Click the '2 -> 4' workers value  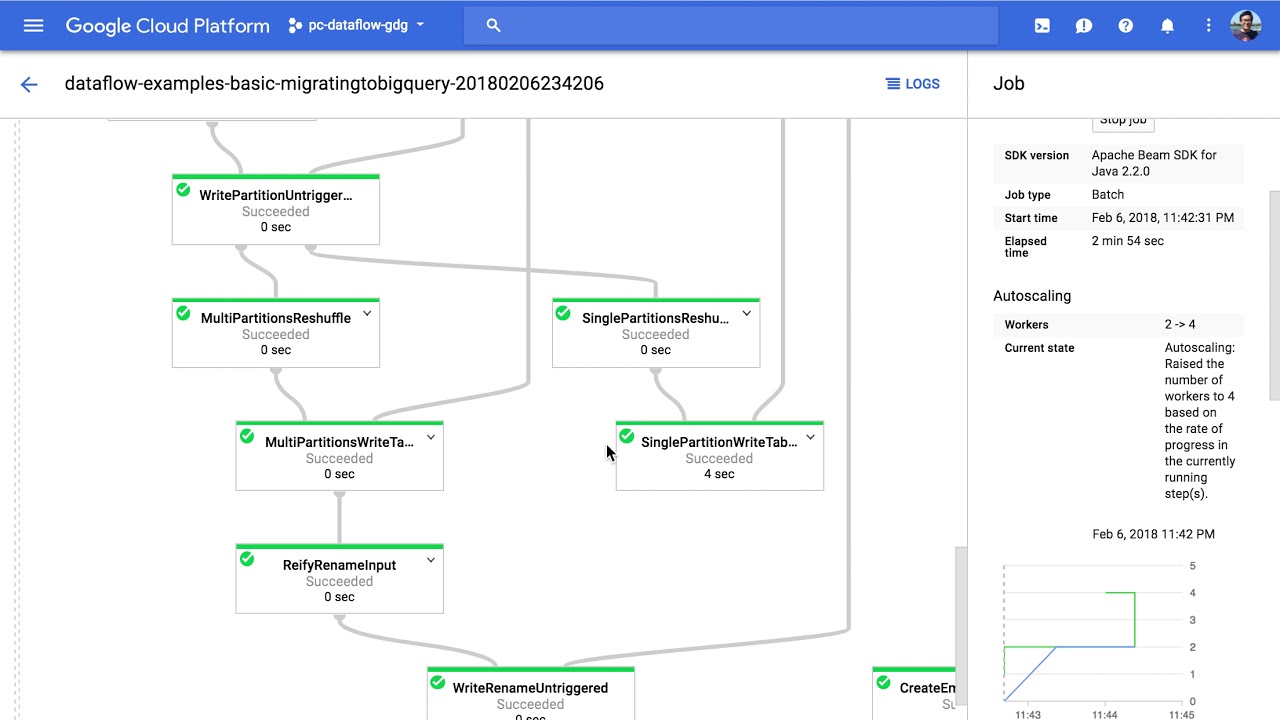click(1180, 325)
